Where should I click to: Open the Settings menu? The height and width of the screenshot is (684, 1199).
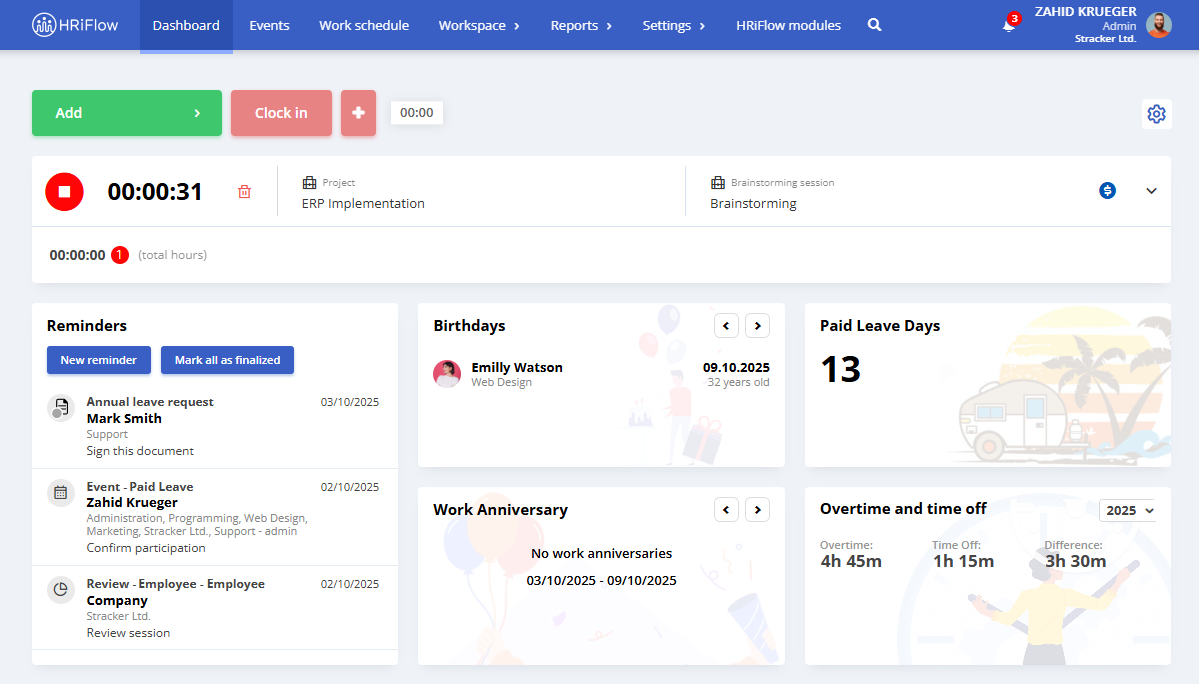674,25
